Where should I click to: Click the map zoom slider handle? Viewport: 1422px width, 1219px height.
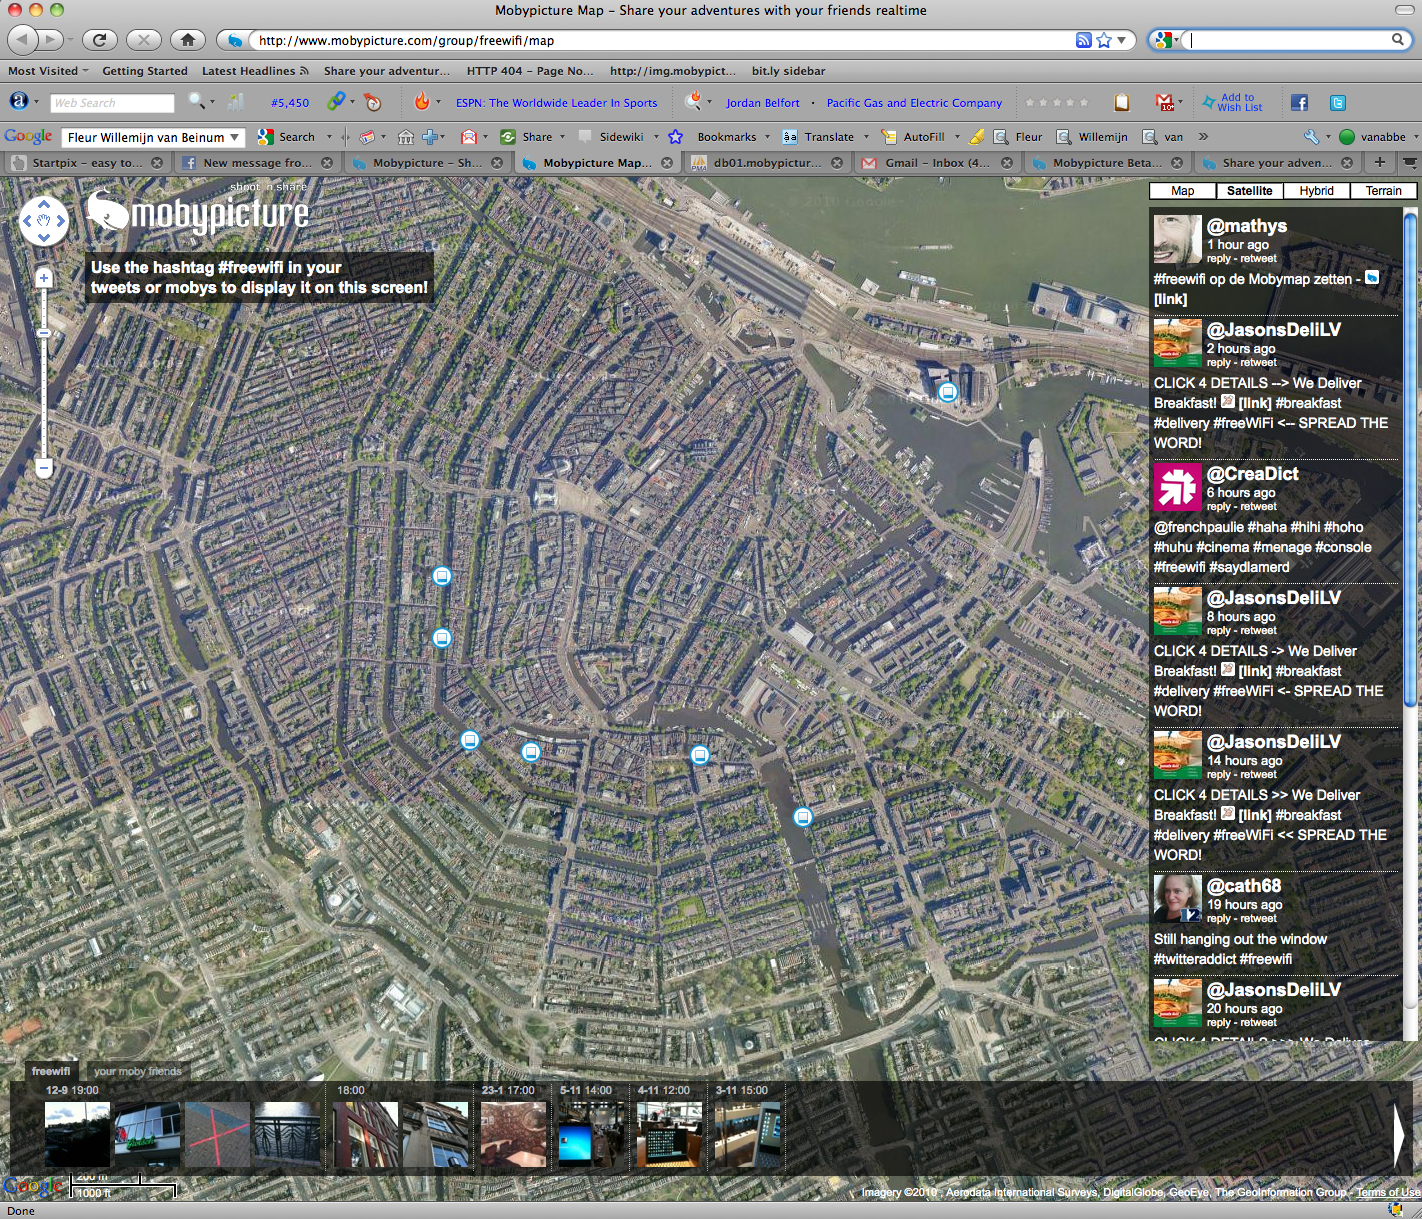coord(44,332)
